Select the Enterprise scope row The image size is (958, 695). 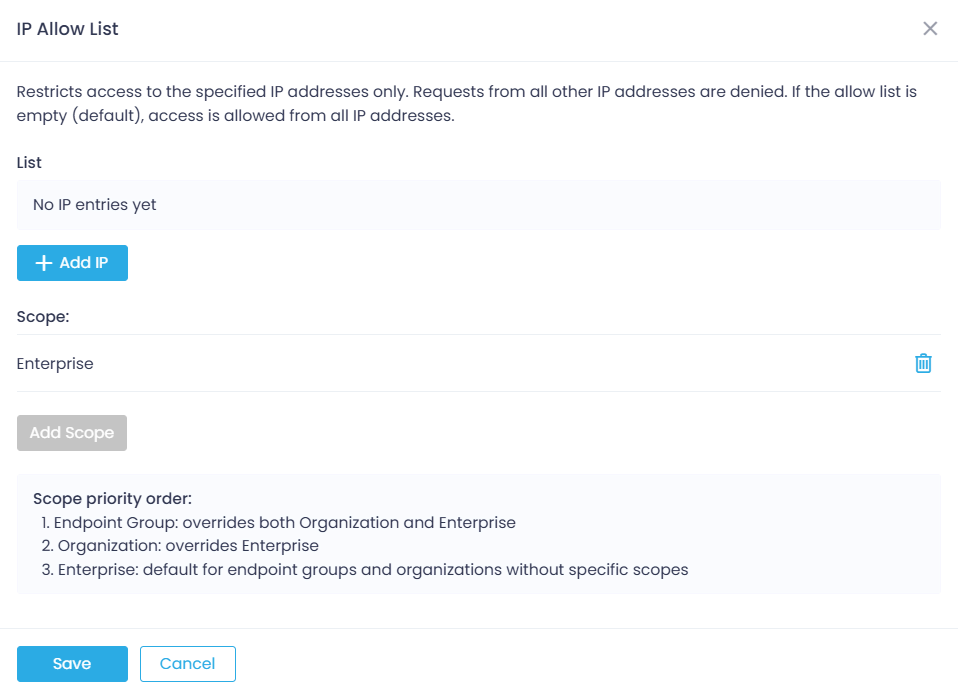55,363
